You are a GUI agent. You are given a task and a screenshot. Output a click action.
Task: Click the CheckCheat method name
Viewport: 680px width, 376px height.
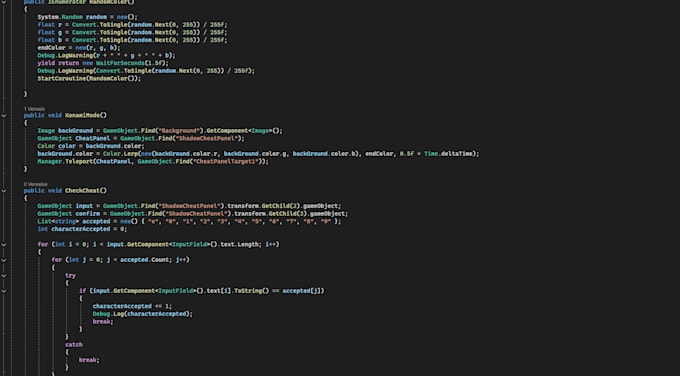[x=82, y=191]
